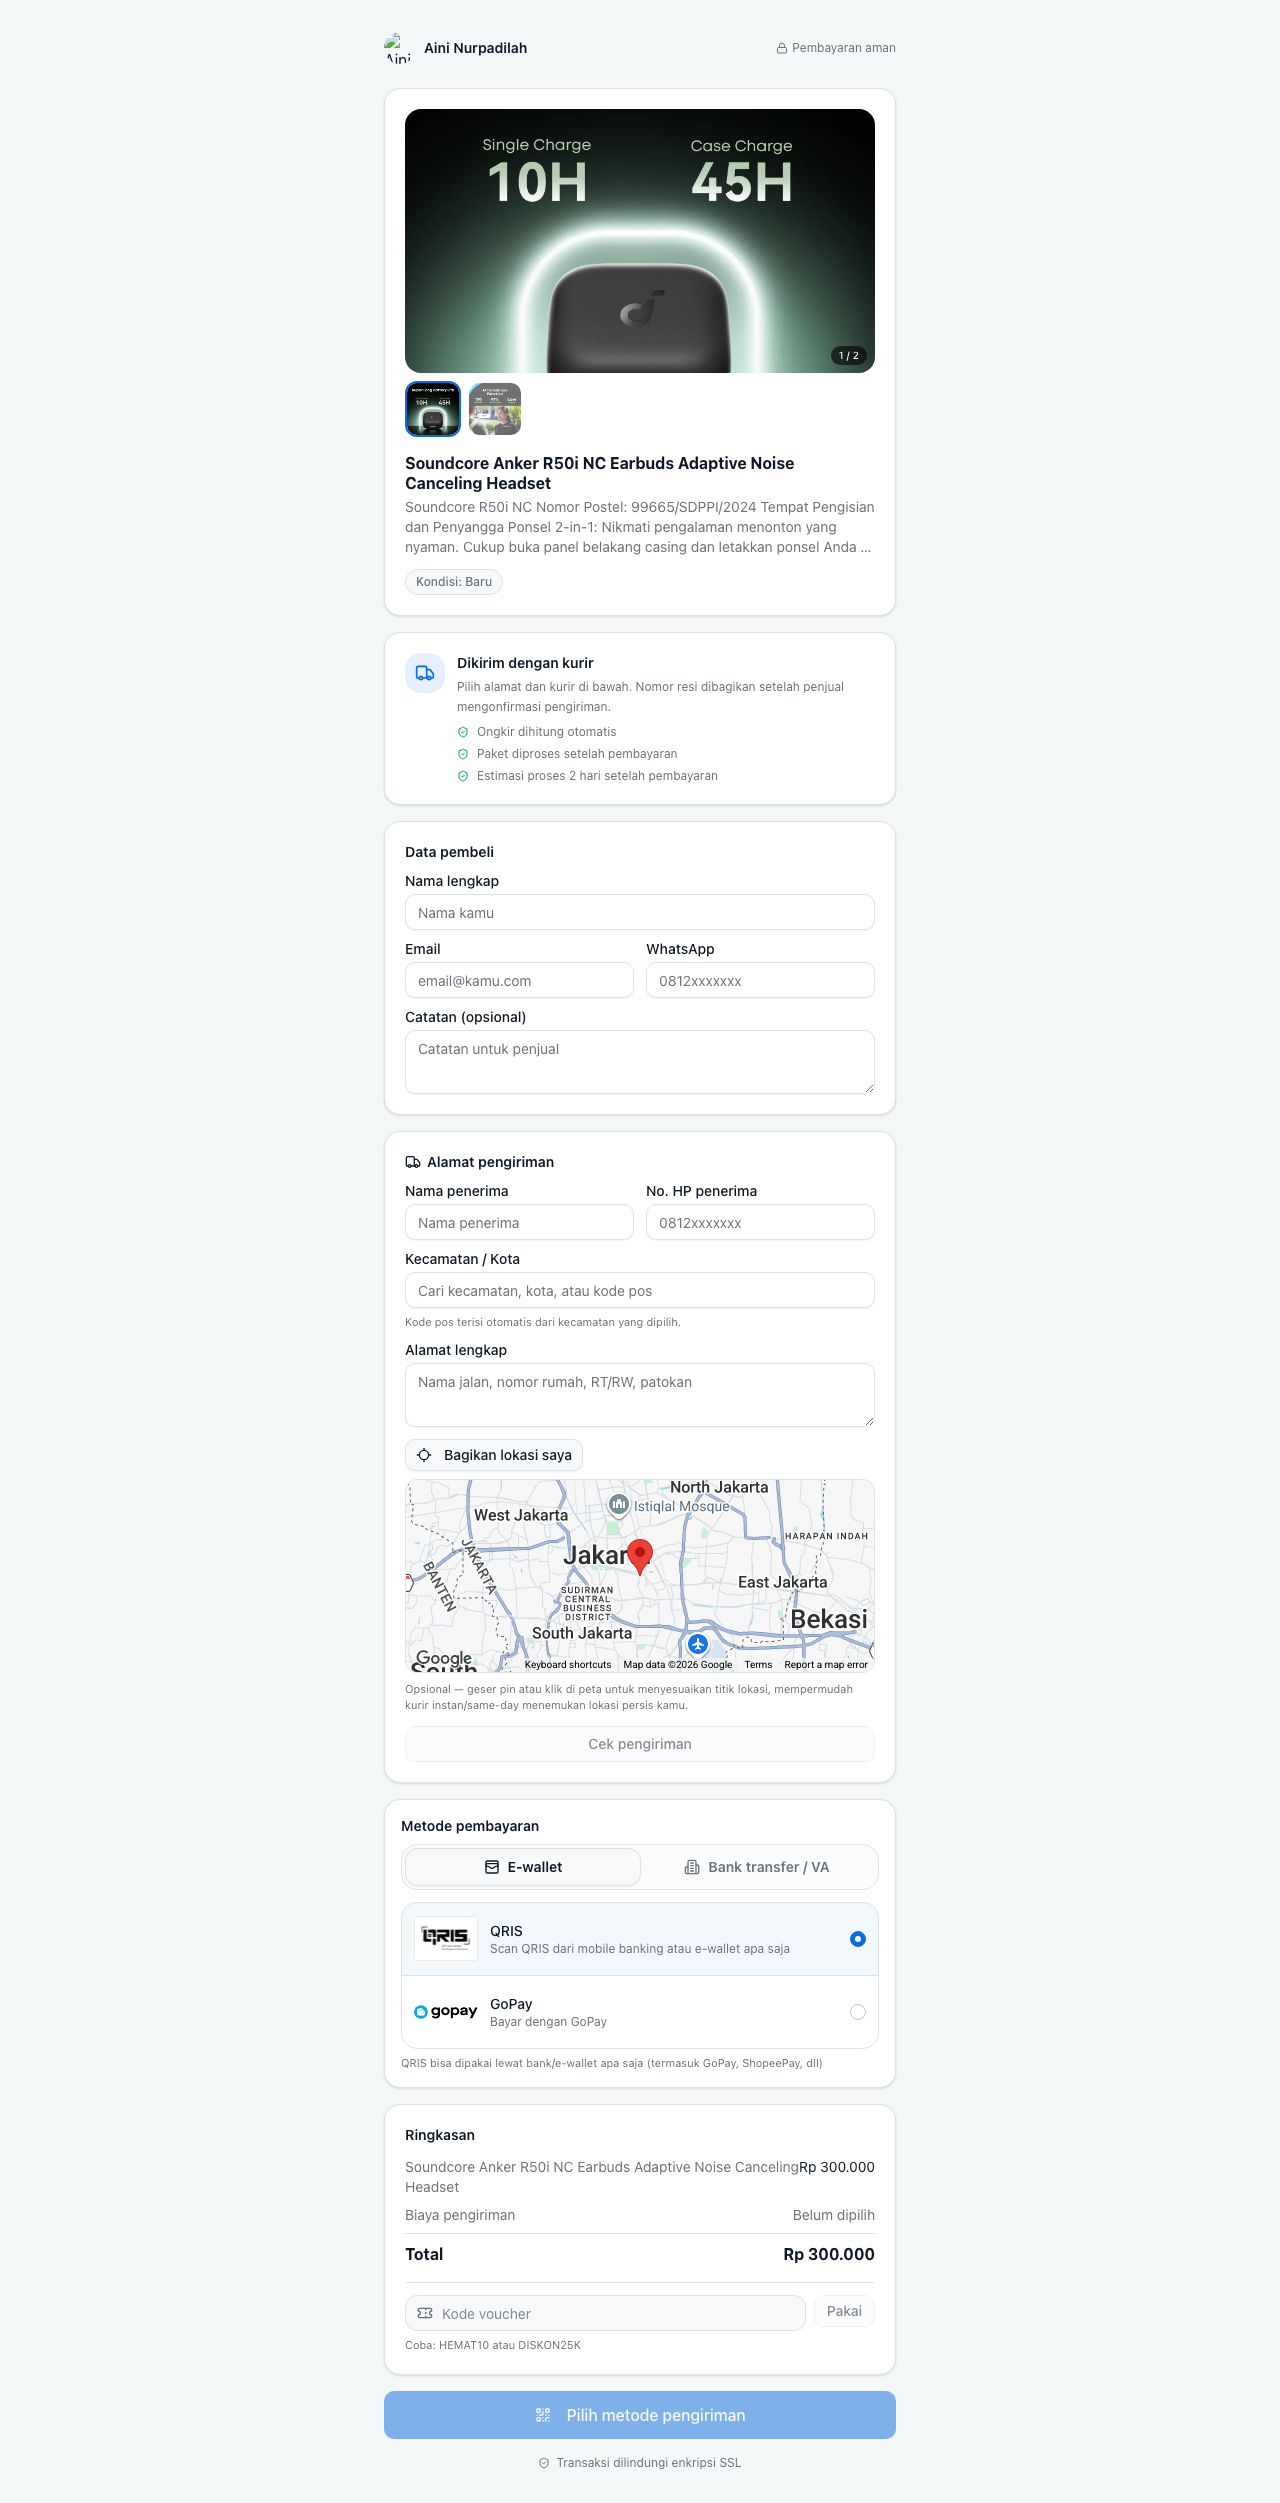Image resolution: width=1280 pixels, height=2503 pixels.
Task: Focus the WhatsApp number field
Action: (x=760, y=980)
